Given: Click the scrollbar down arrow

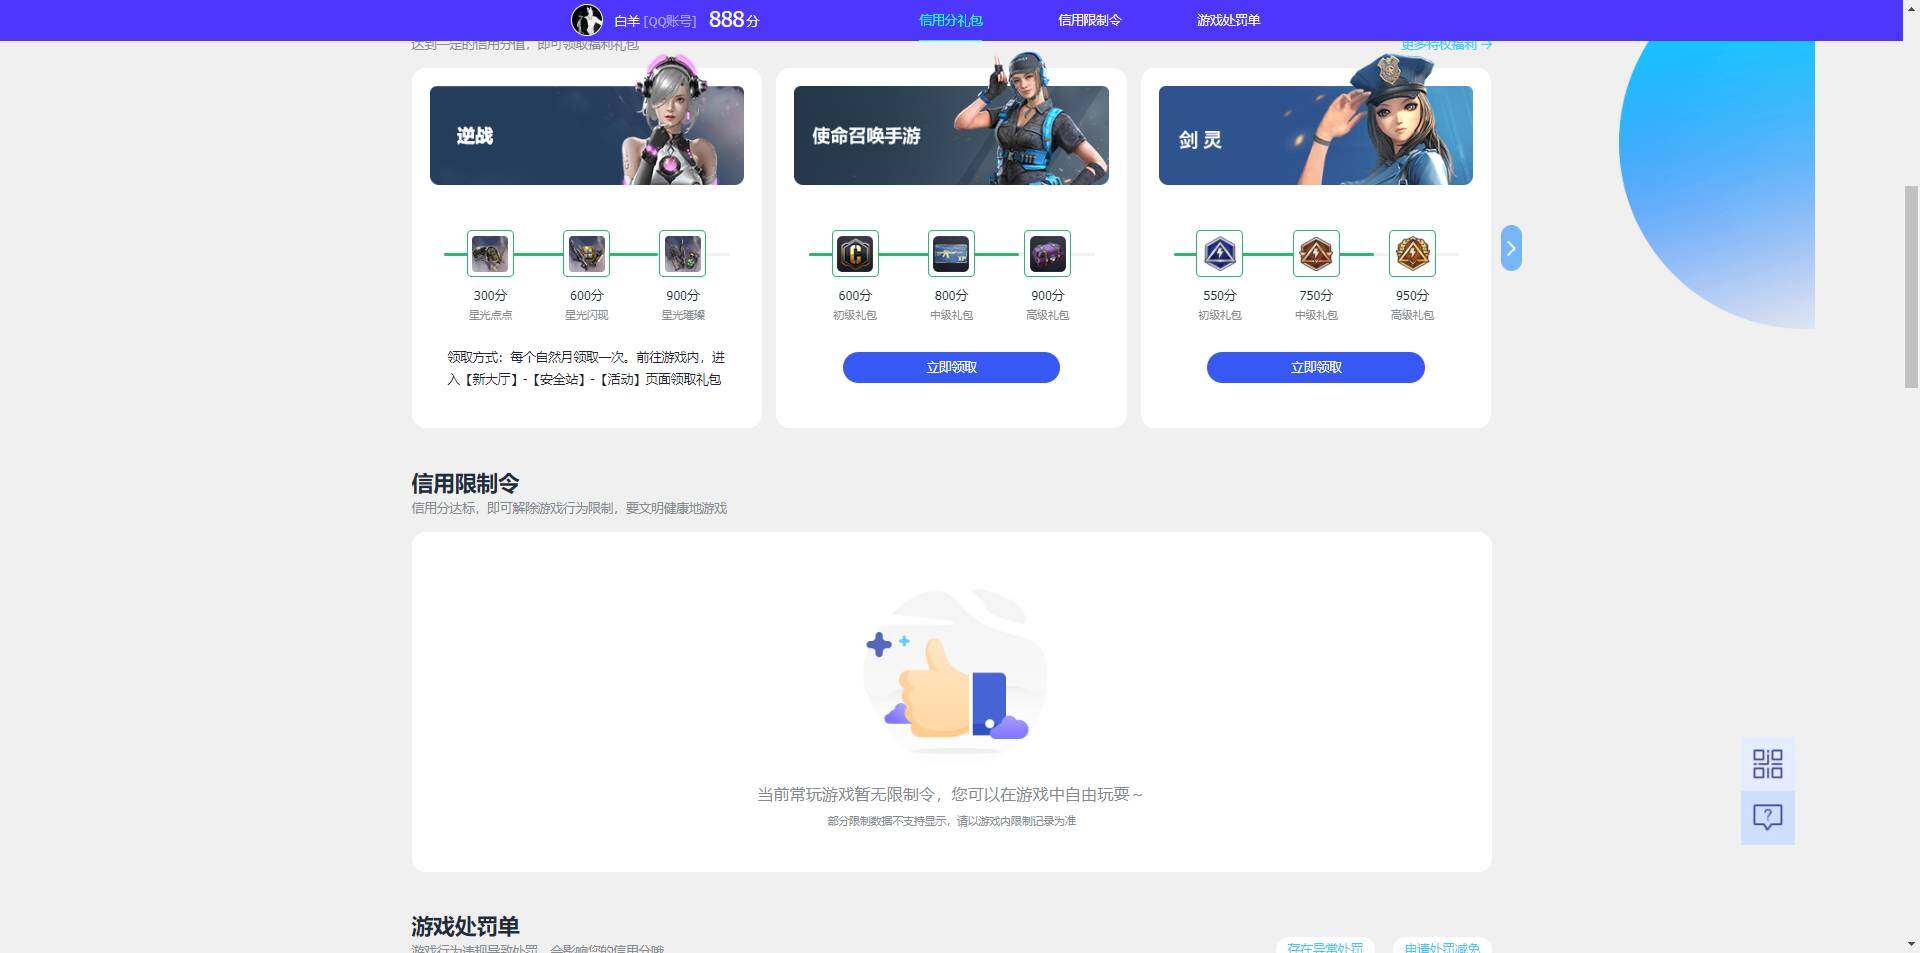Looking at the screenshot, I should (x=1911, y=943).
